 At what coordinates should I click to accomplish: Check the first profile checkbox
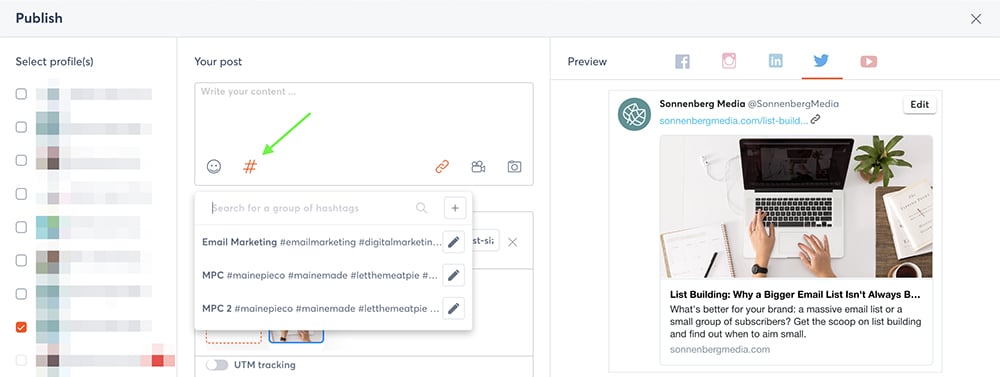tap(21, 94)
